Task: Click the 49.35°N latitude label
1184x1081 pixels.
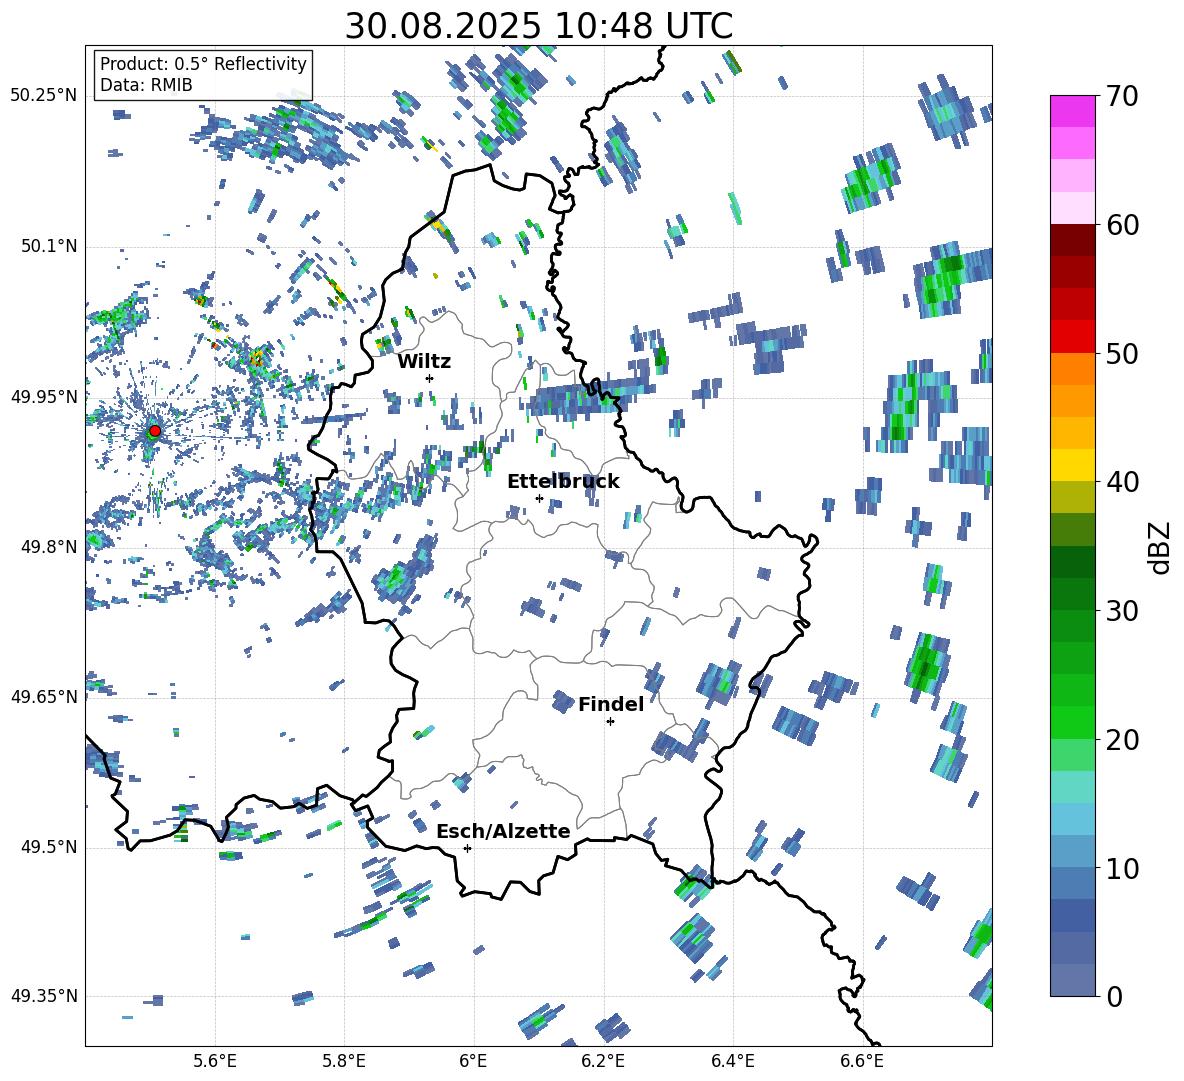Action: click(x=43, y=996)
